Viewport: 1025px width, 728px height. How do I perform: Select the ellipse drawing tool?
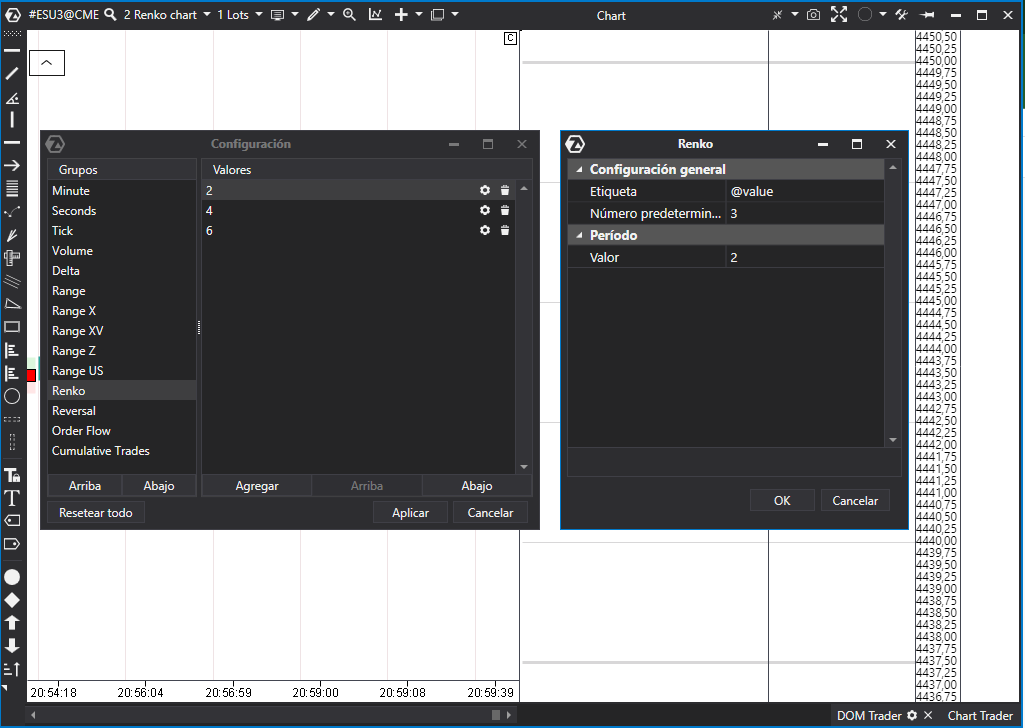pos(12,396)
